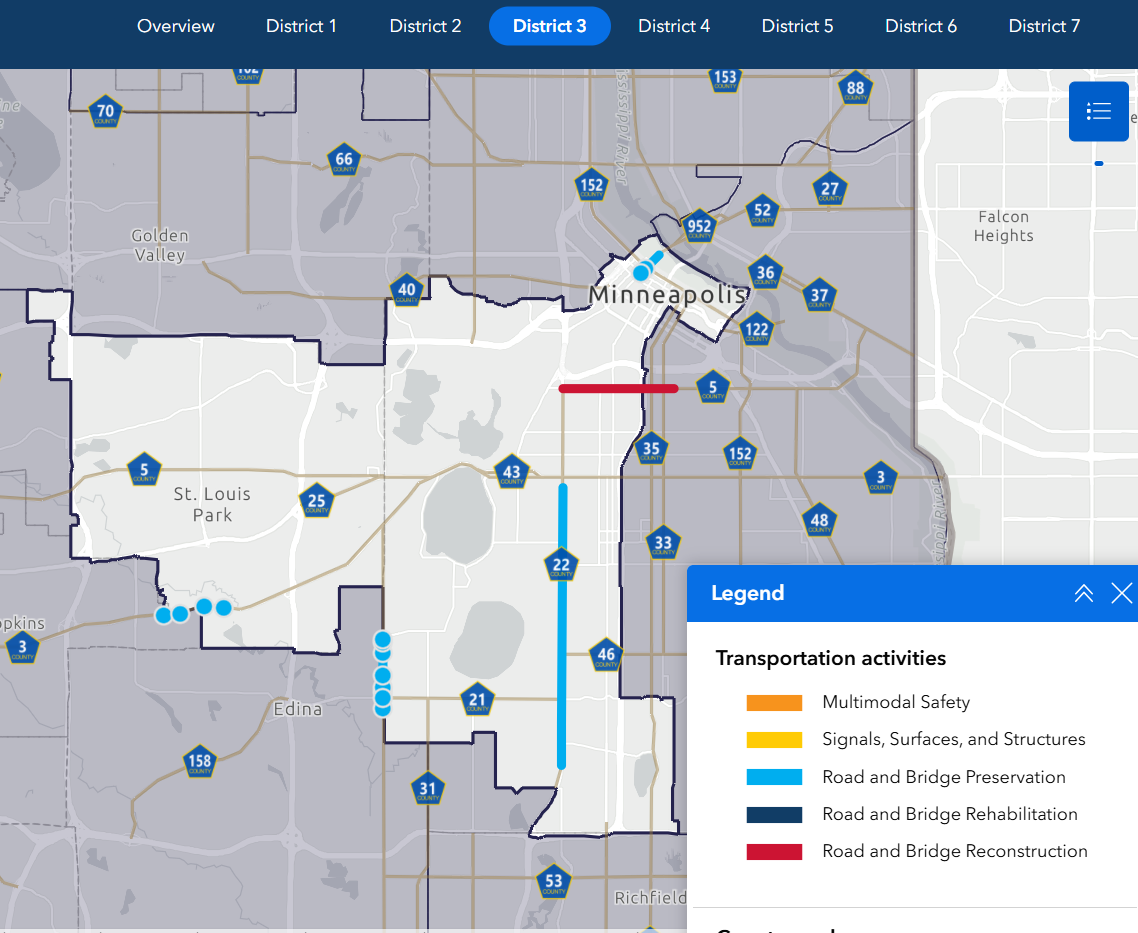Click County Road 25 shield in St. Louis Park
Screen dimensions: 1138x933
coord(317,502)
